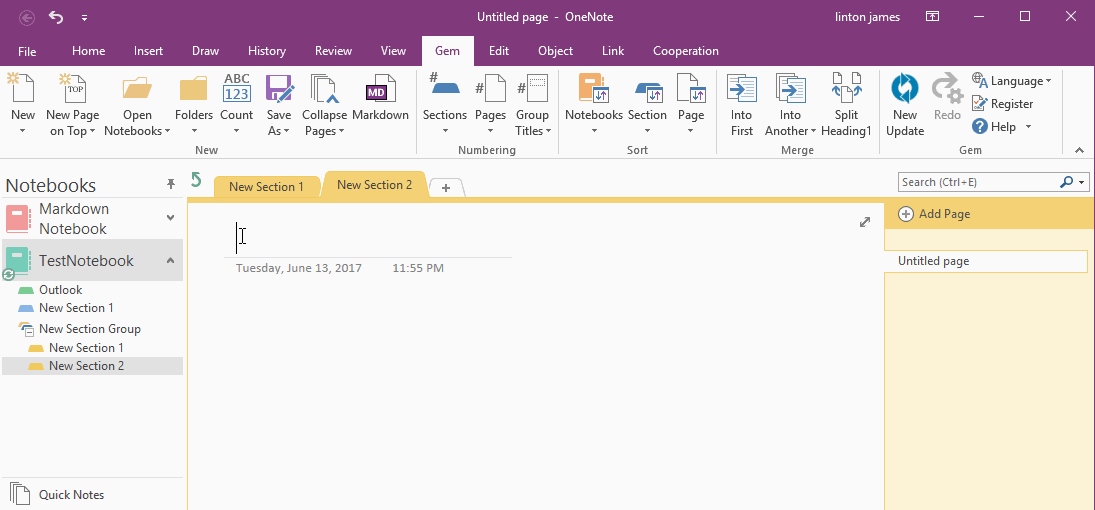Open the Folders dropdown arrow

pyautogui.click(x=193, y=131)
